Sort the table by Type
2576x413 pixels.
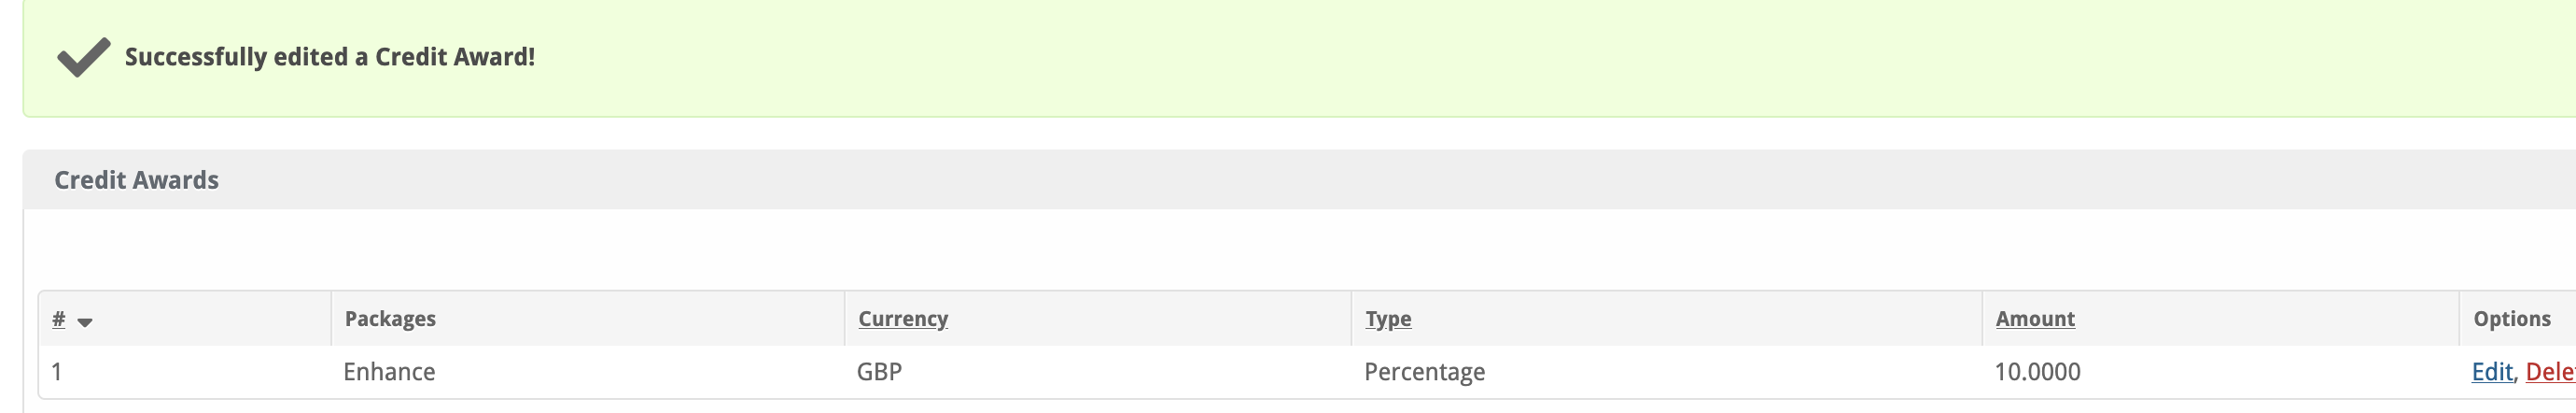(1388, 319)
